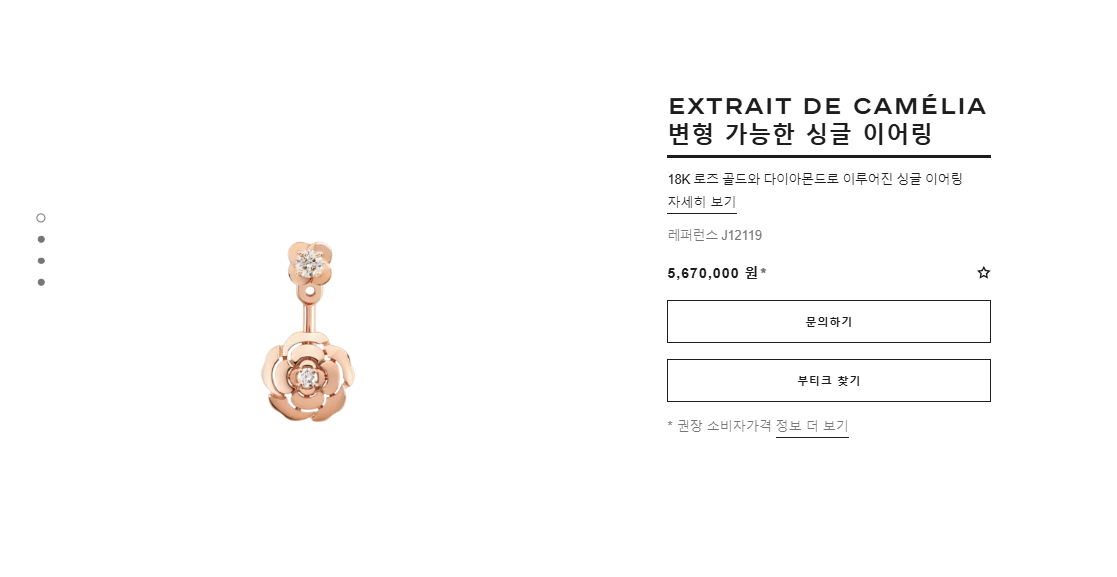Select the 변형 가능한 싱글 이어링 subtitle
The width and height of the screenshot is (1117, 577).
coord(799,134)
